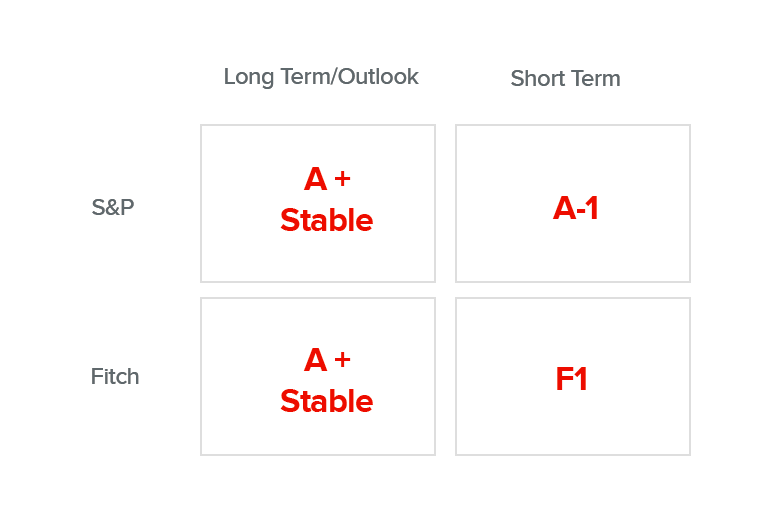Click the S&P row's A + rating text
The width and height of the screenshot is (774, 525).
[x=327, y=179]
